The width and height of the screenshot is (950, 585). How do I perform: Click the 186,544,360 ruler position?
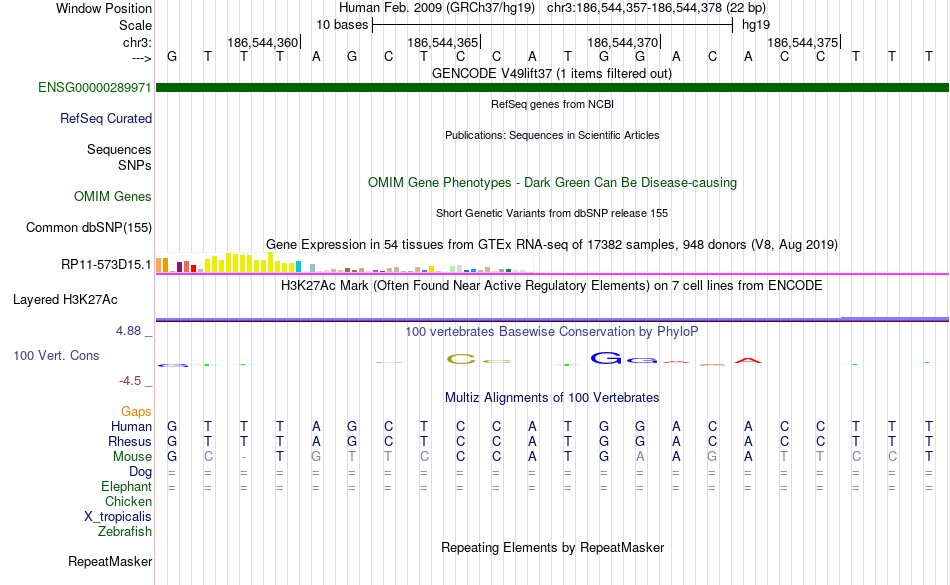click(x=263, y=42)
